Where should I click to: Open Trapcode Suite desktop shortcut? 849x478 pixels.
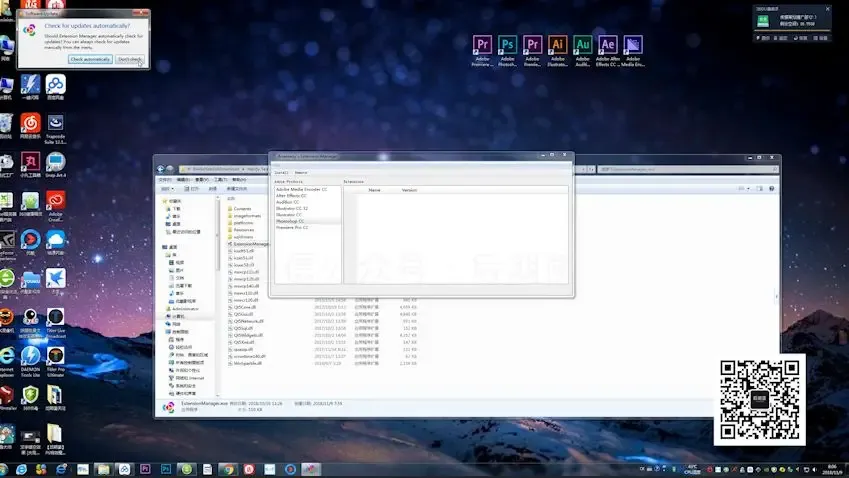pos(55,129)
